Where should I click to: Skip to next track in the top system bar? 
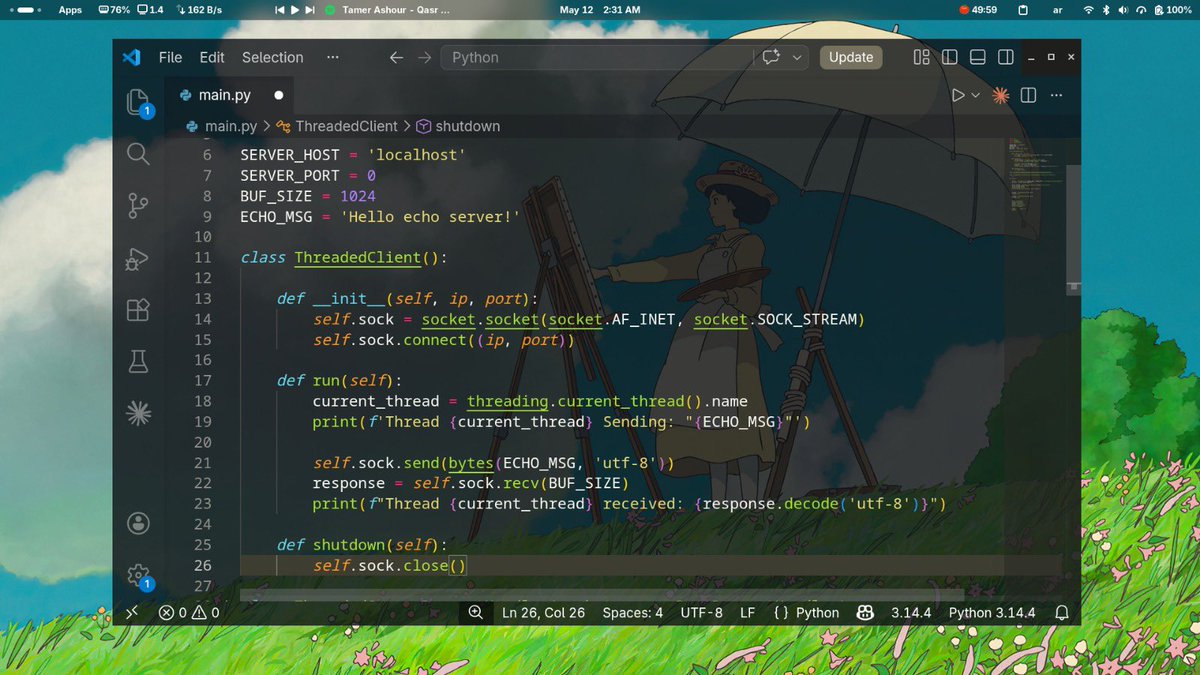pyautogui.click(x=310, y=9)
